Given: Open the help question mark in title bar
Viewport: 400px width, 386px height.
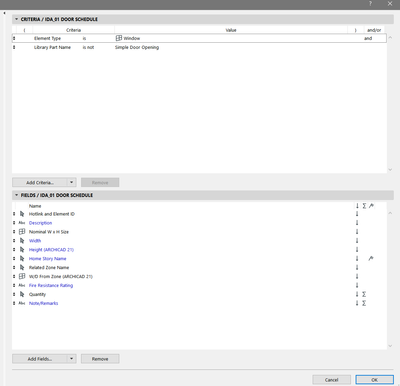Looking at the screenshot, I should pyautogui.click(x=370, y=4).
